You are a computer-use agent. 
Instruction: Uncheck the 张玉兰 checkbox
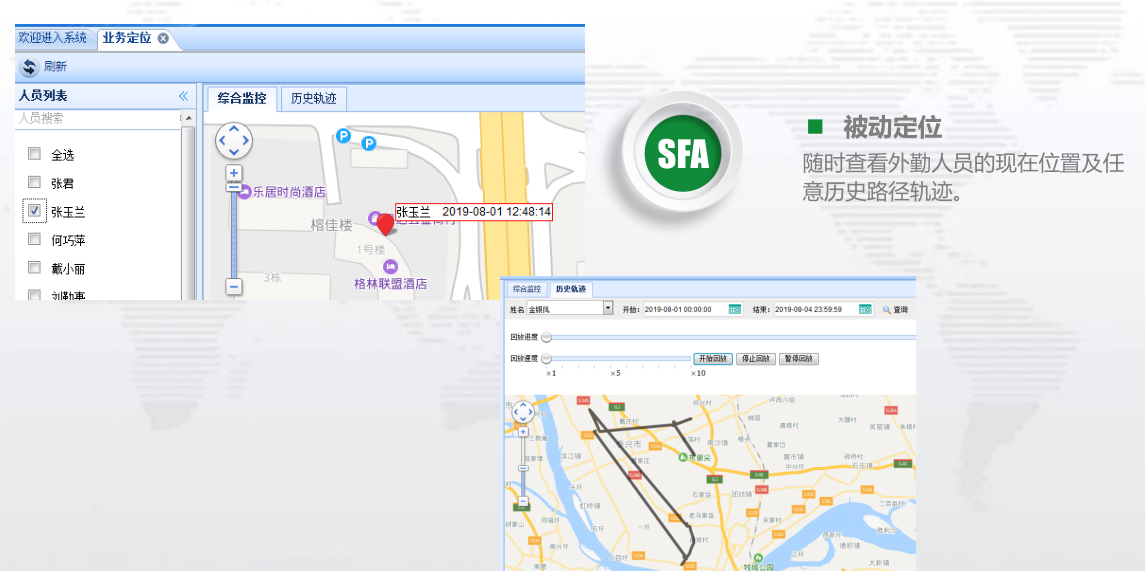click(x=34, y=211)
